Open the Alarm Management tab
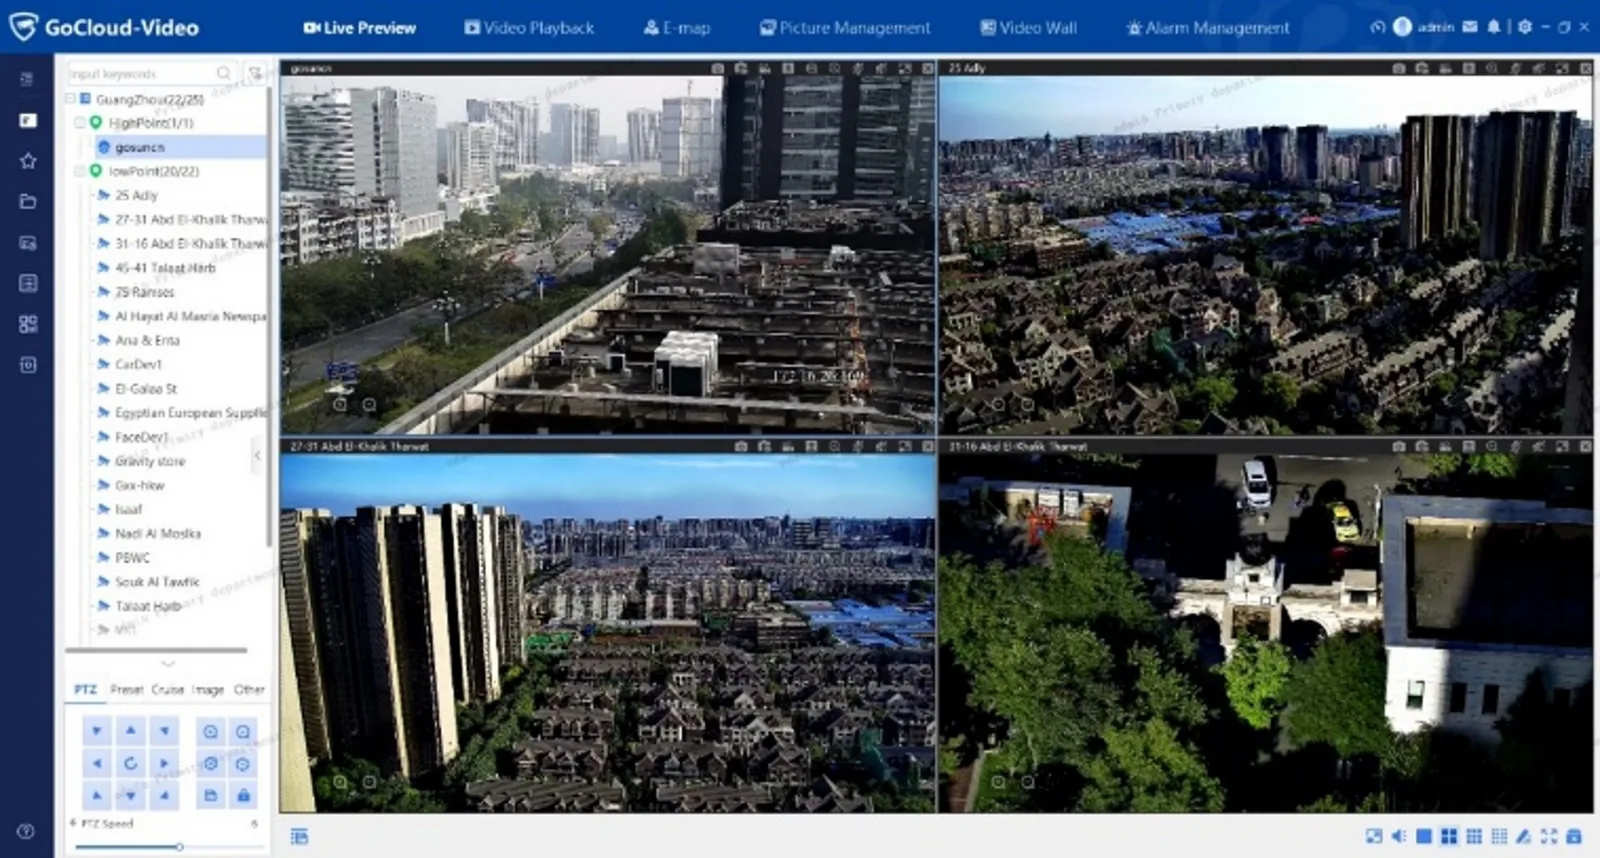Viewport: 1600px width, 858px height. (1208, 28)
